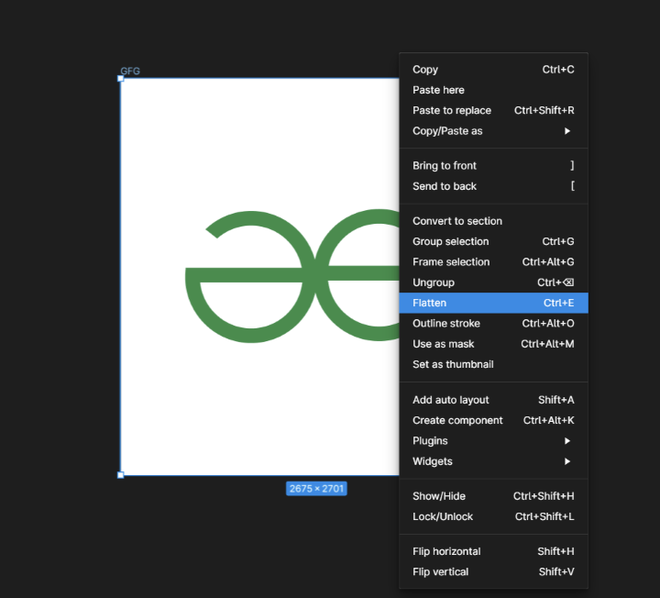Choose Outline stroke

[x=493, y=323]
